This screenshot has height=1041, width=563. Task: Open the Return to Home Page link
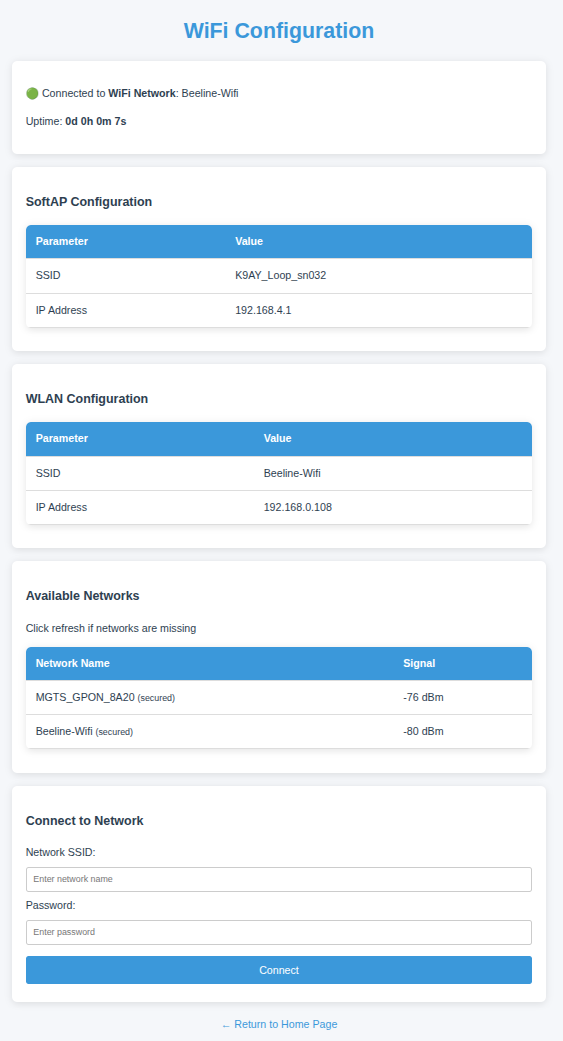click(x=279, y=1024)
